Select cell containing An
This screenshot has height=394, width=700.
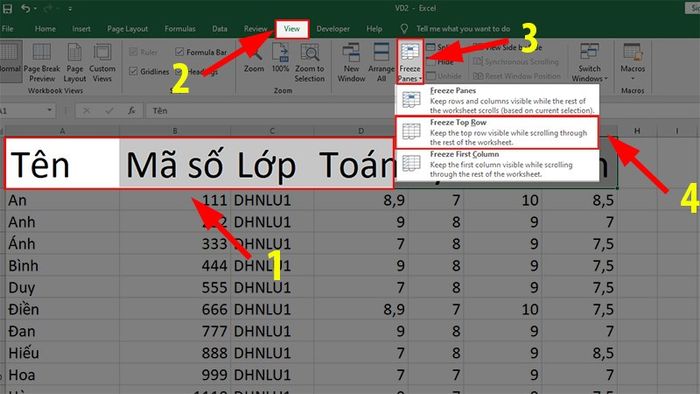coord(62,200)
